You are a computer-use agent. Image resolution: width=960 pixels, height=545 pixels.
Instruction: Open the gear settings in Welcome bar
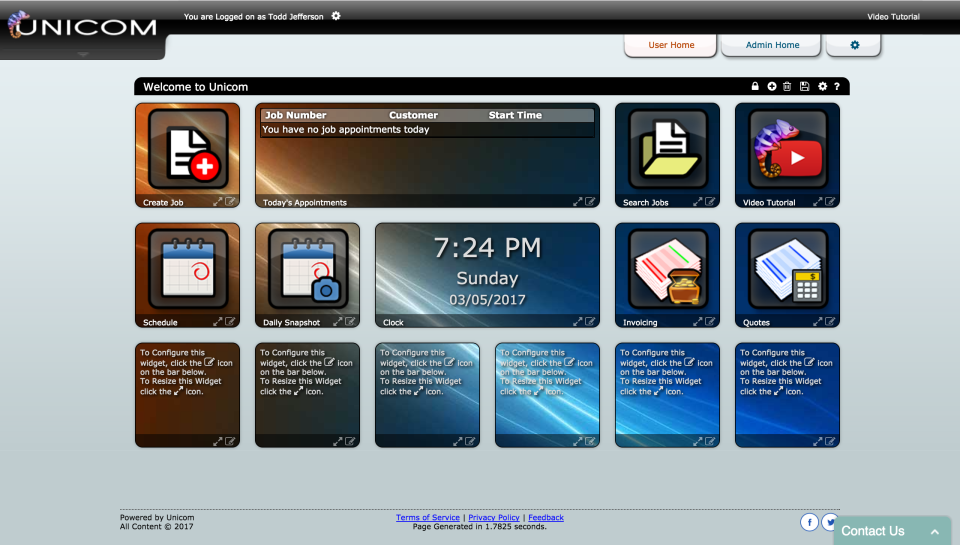tap(822, 86)
